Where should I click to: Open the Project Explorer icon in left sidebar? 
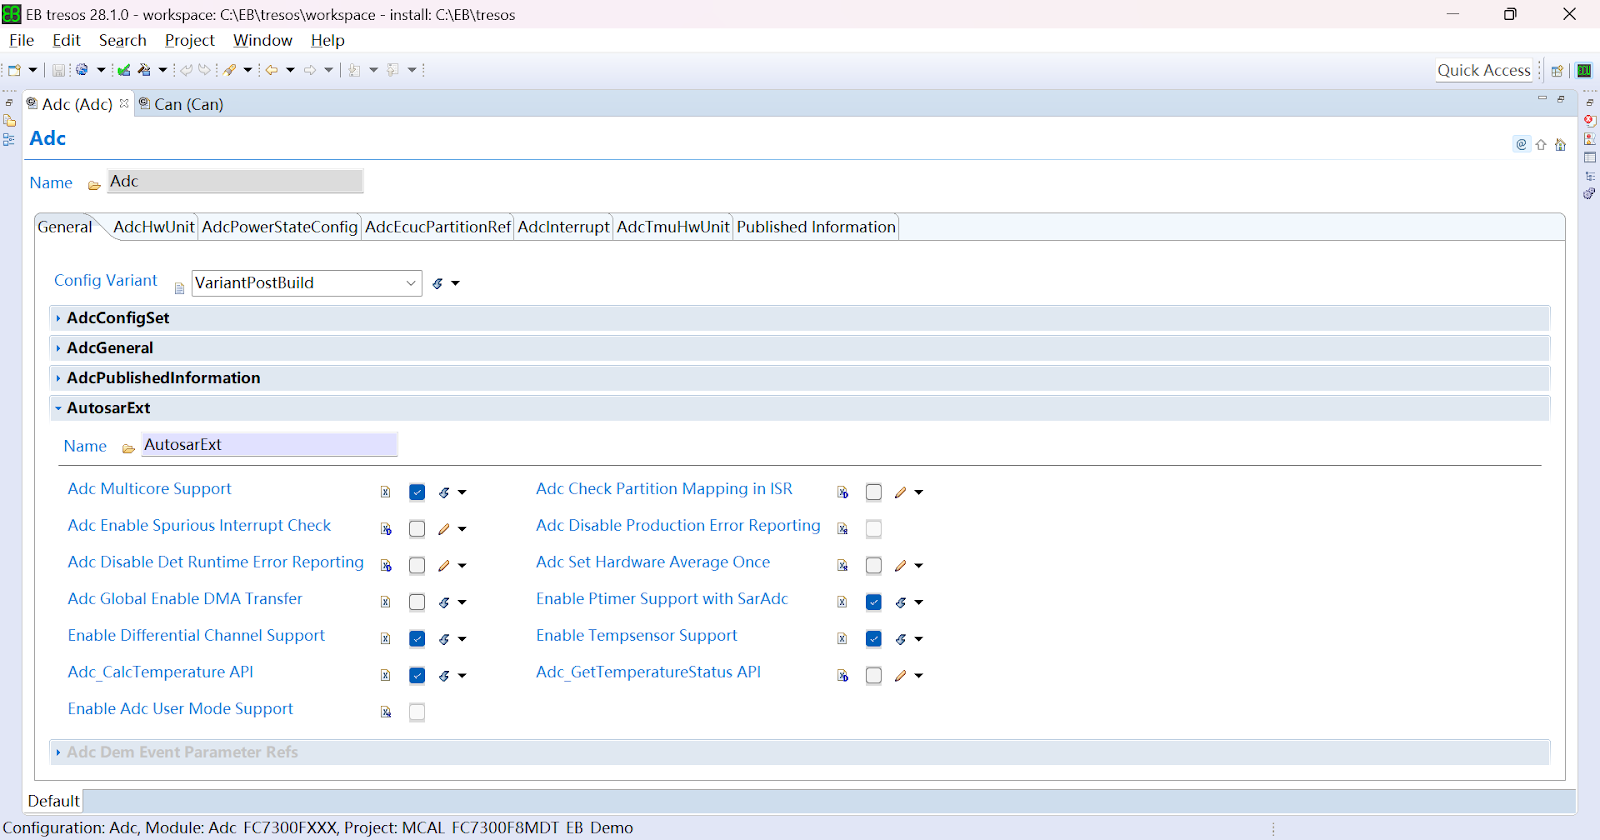point(9,121)
